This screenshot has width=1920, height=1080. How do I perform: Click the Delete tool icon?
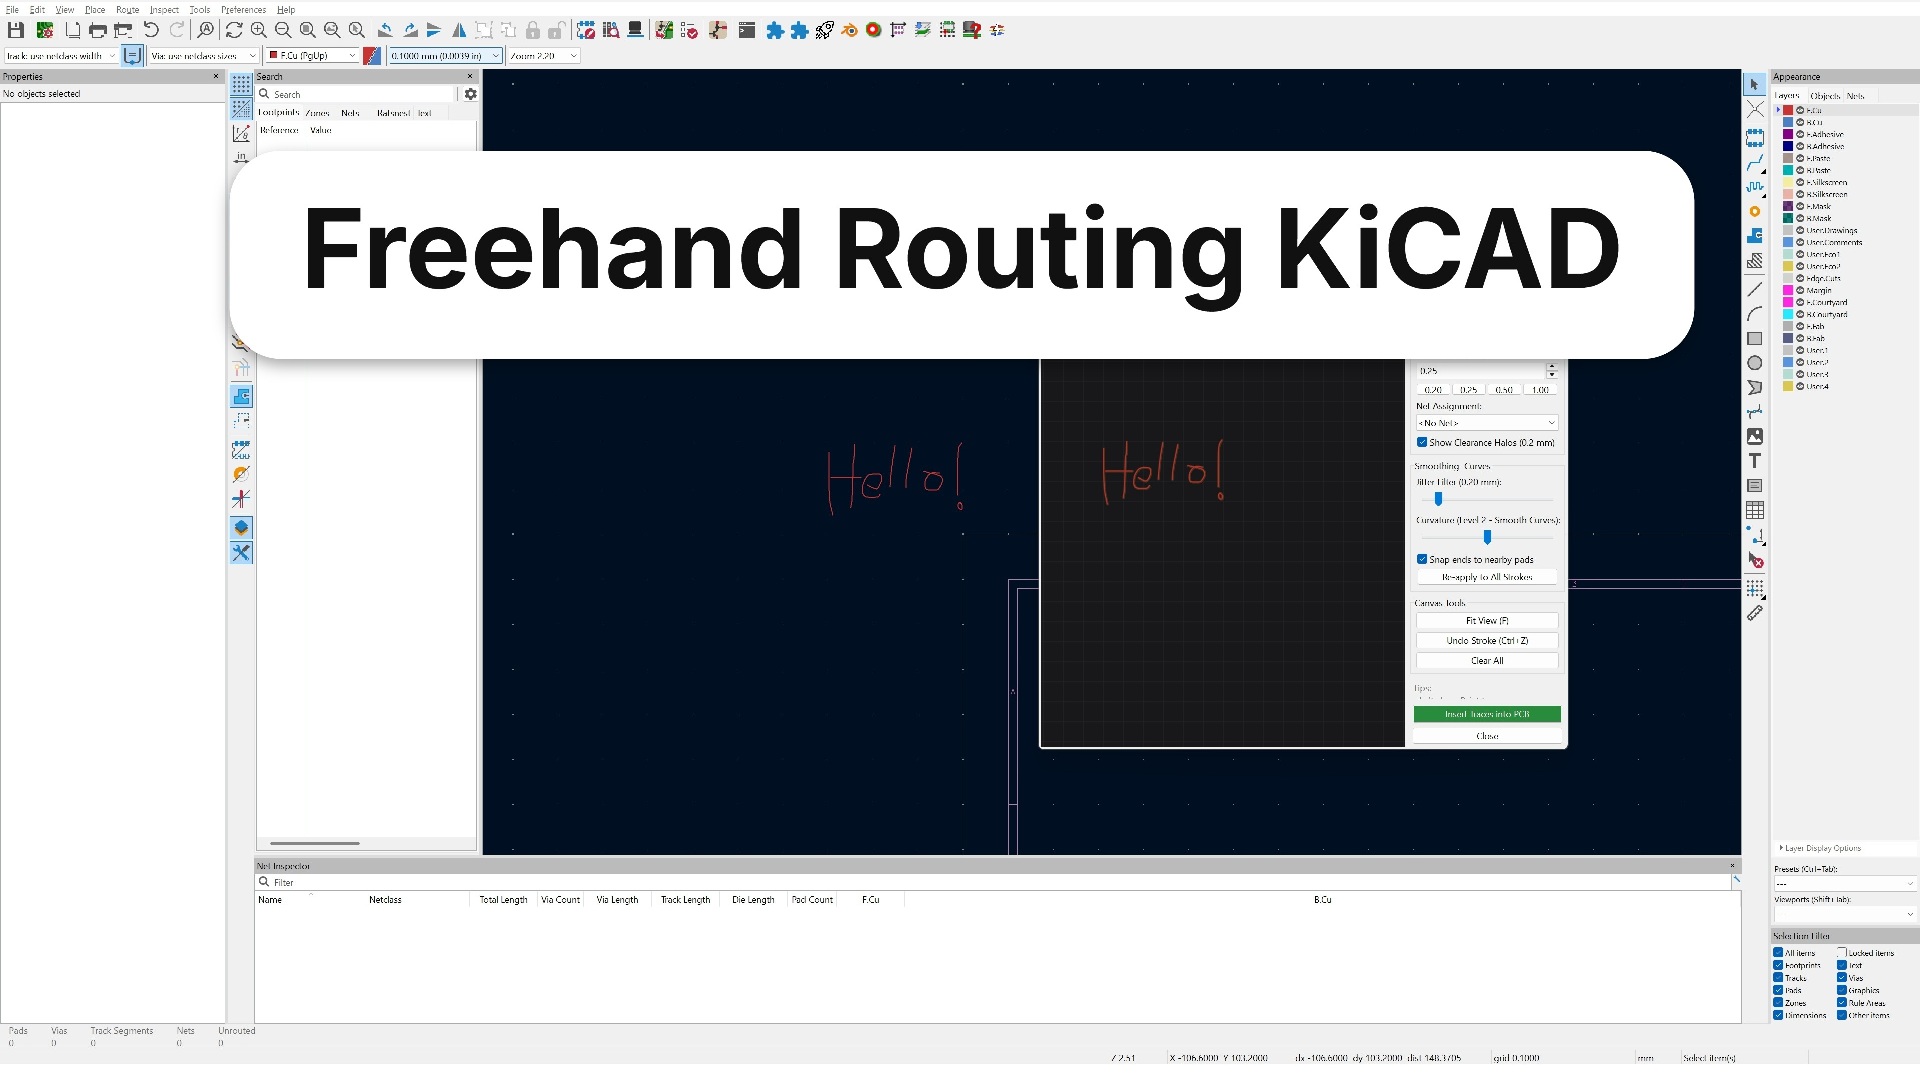1755,561
